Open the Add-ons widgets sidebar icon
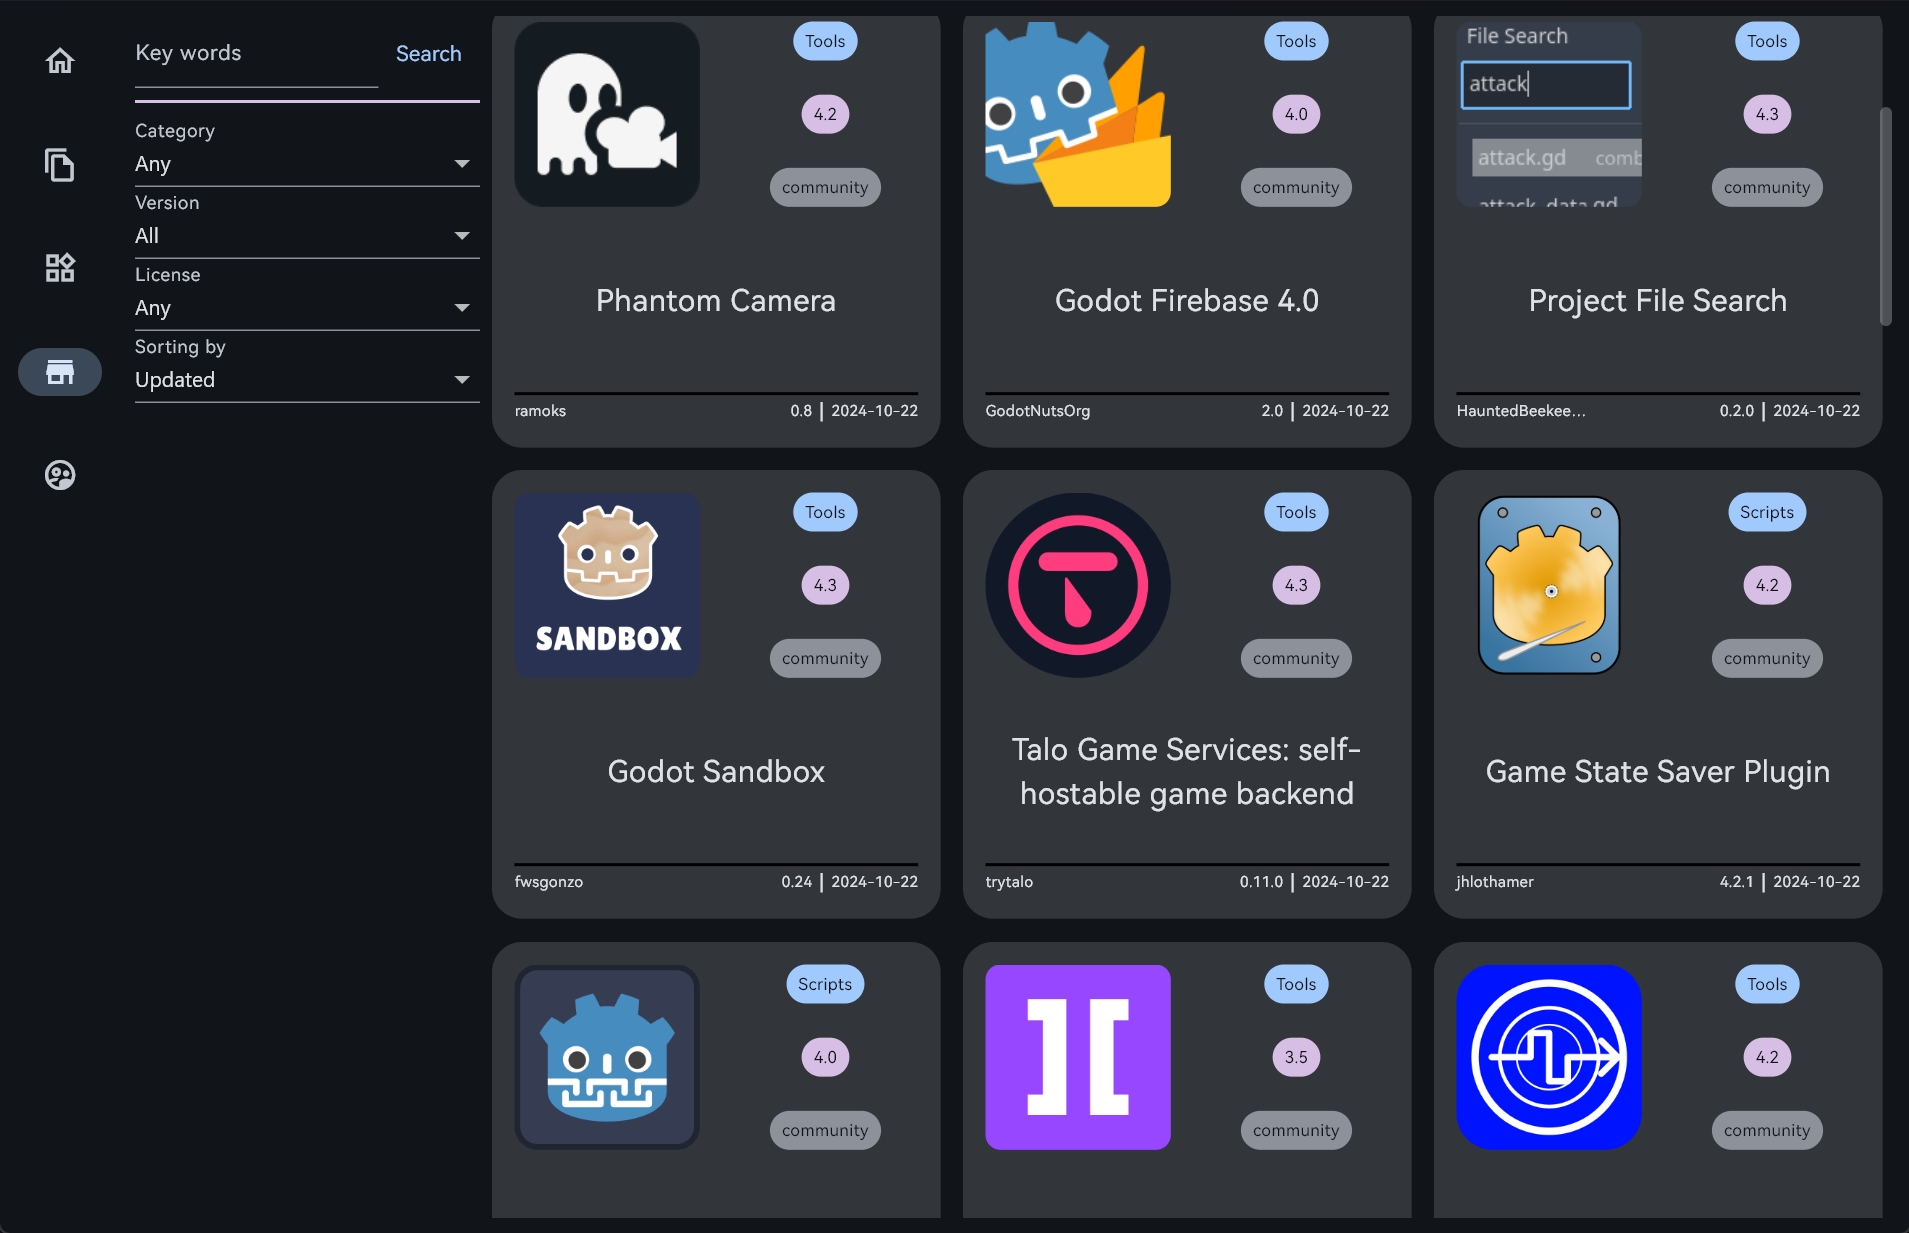Image resolution: width=1909 pixels, height=1233 pixels. tap(60, 267)
